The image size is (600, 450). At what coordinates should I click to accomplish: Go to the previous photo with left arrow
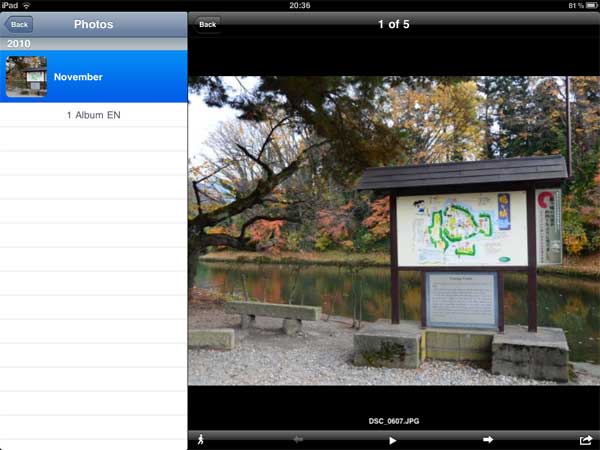297,439
